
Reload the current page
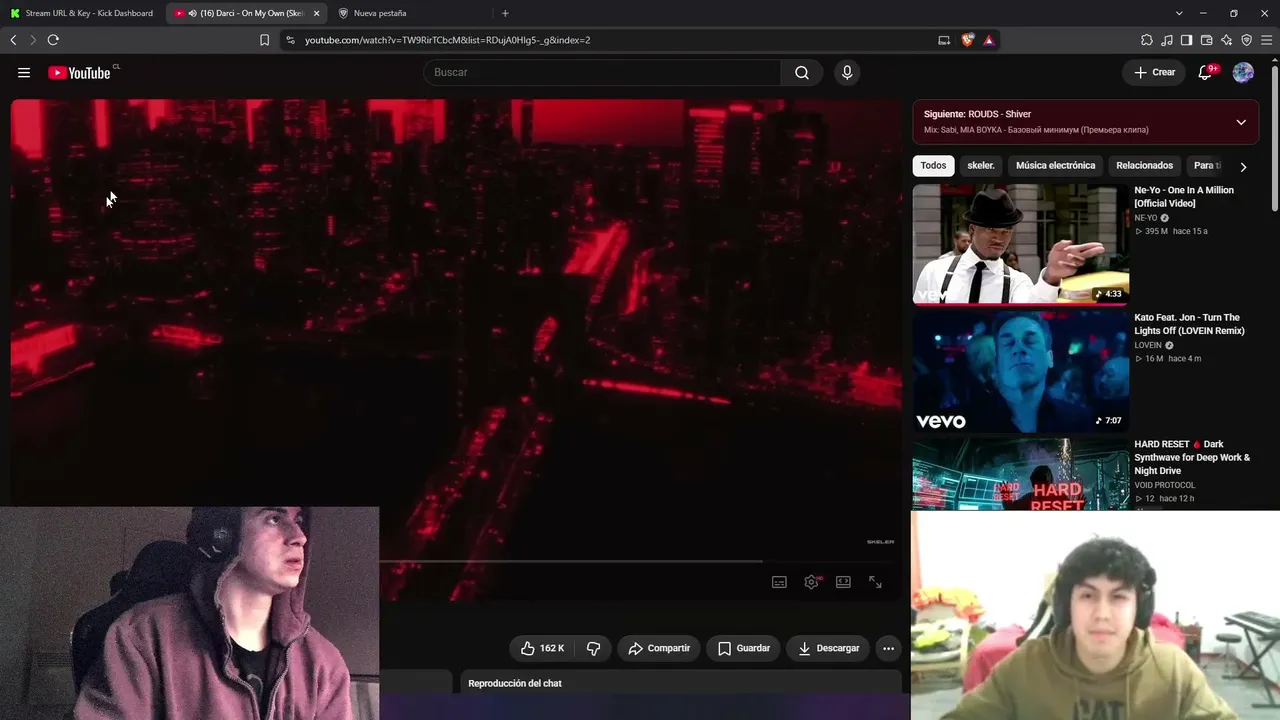coord(53,40)
